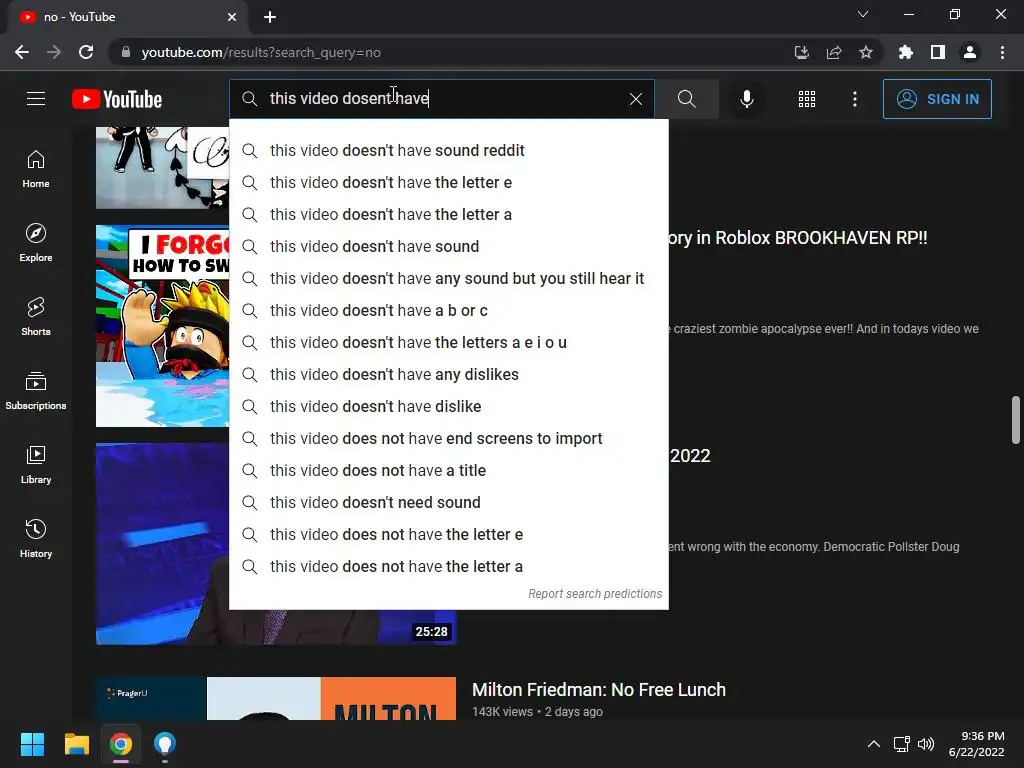The width and height of the screenshot is (1024, 768).
Task: Open Chrome extensions puzzle icon
Action: [906, 52]
